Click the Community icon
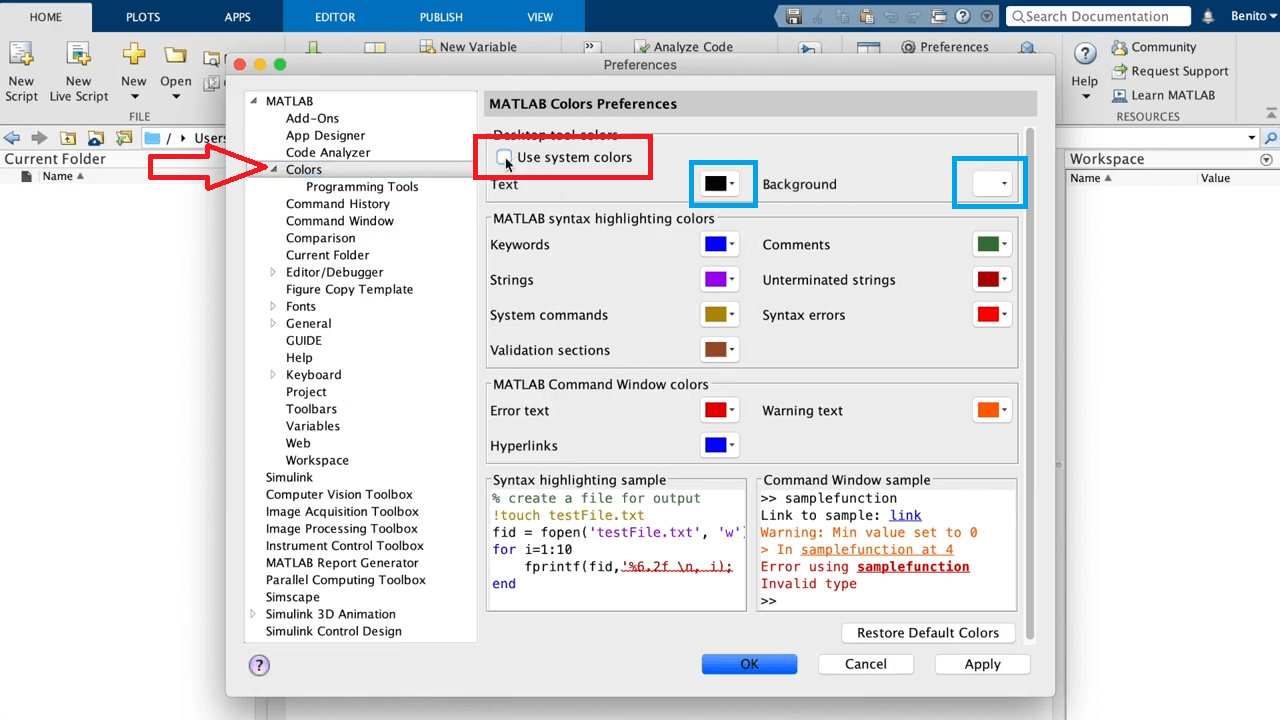This screenshot has width=1280, height=720. 1118,48
